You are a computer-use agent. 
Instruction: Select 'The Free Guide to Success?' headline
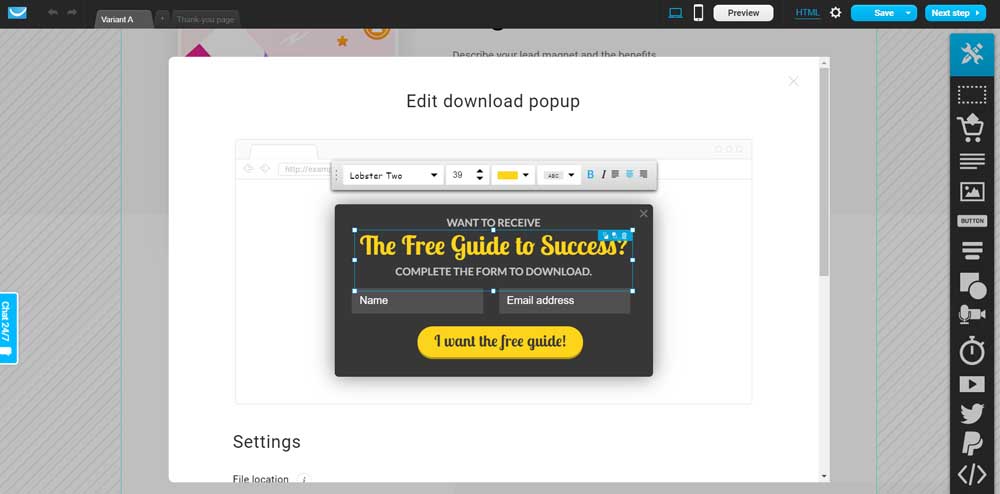[x=494, y=246]
